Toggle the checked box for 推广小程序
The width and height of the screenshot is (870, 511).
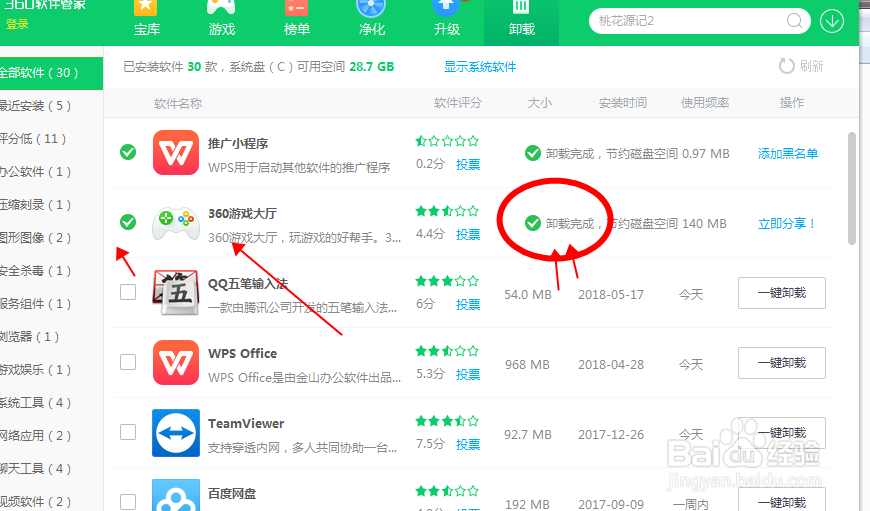pyautogui.click(x=128, y=152)
